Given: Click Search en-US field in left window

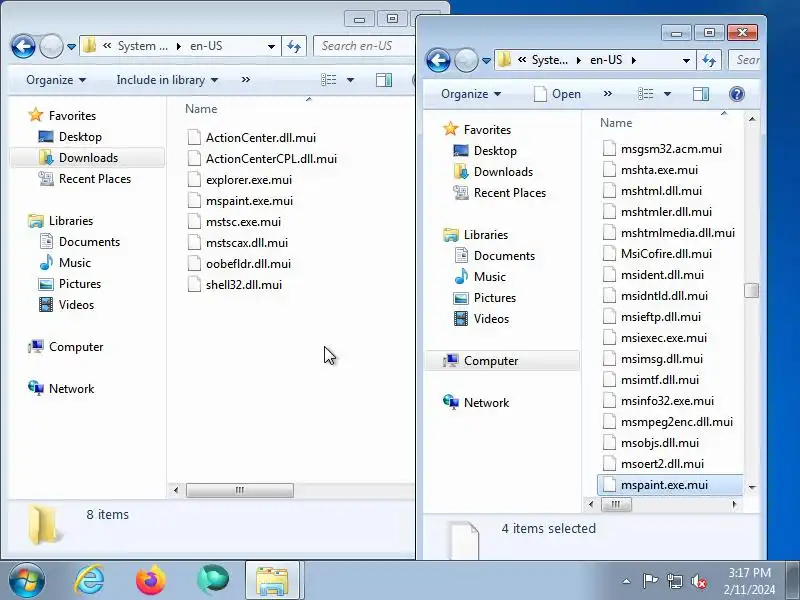Looking at the screenshot, I should point(364,46).
